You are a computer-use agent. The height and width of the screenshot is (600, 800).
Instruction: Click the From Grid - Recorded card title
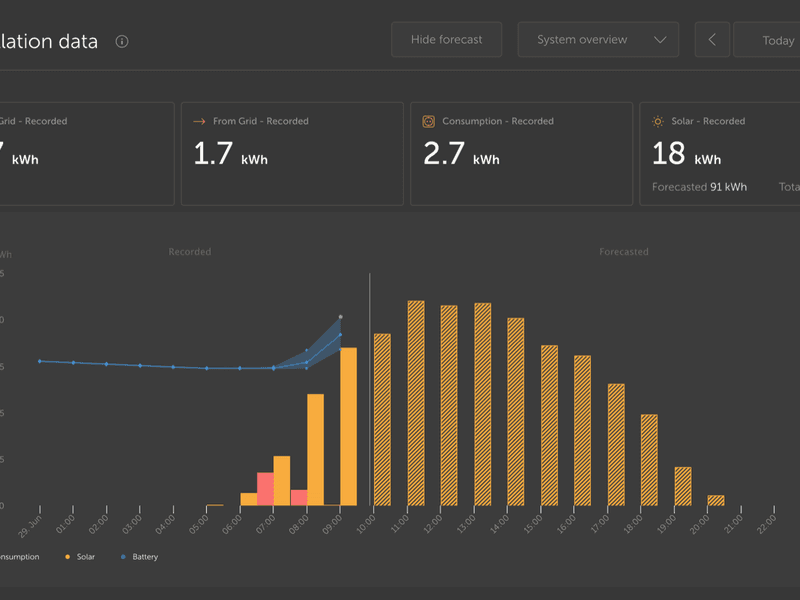[x=261, y=121]
